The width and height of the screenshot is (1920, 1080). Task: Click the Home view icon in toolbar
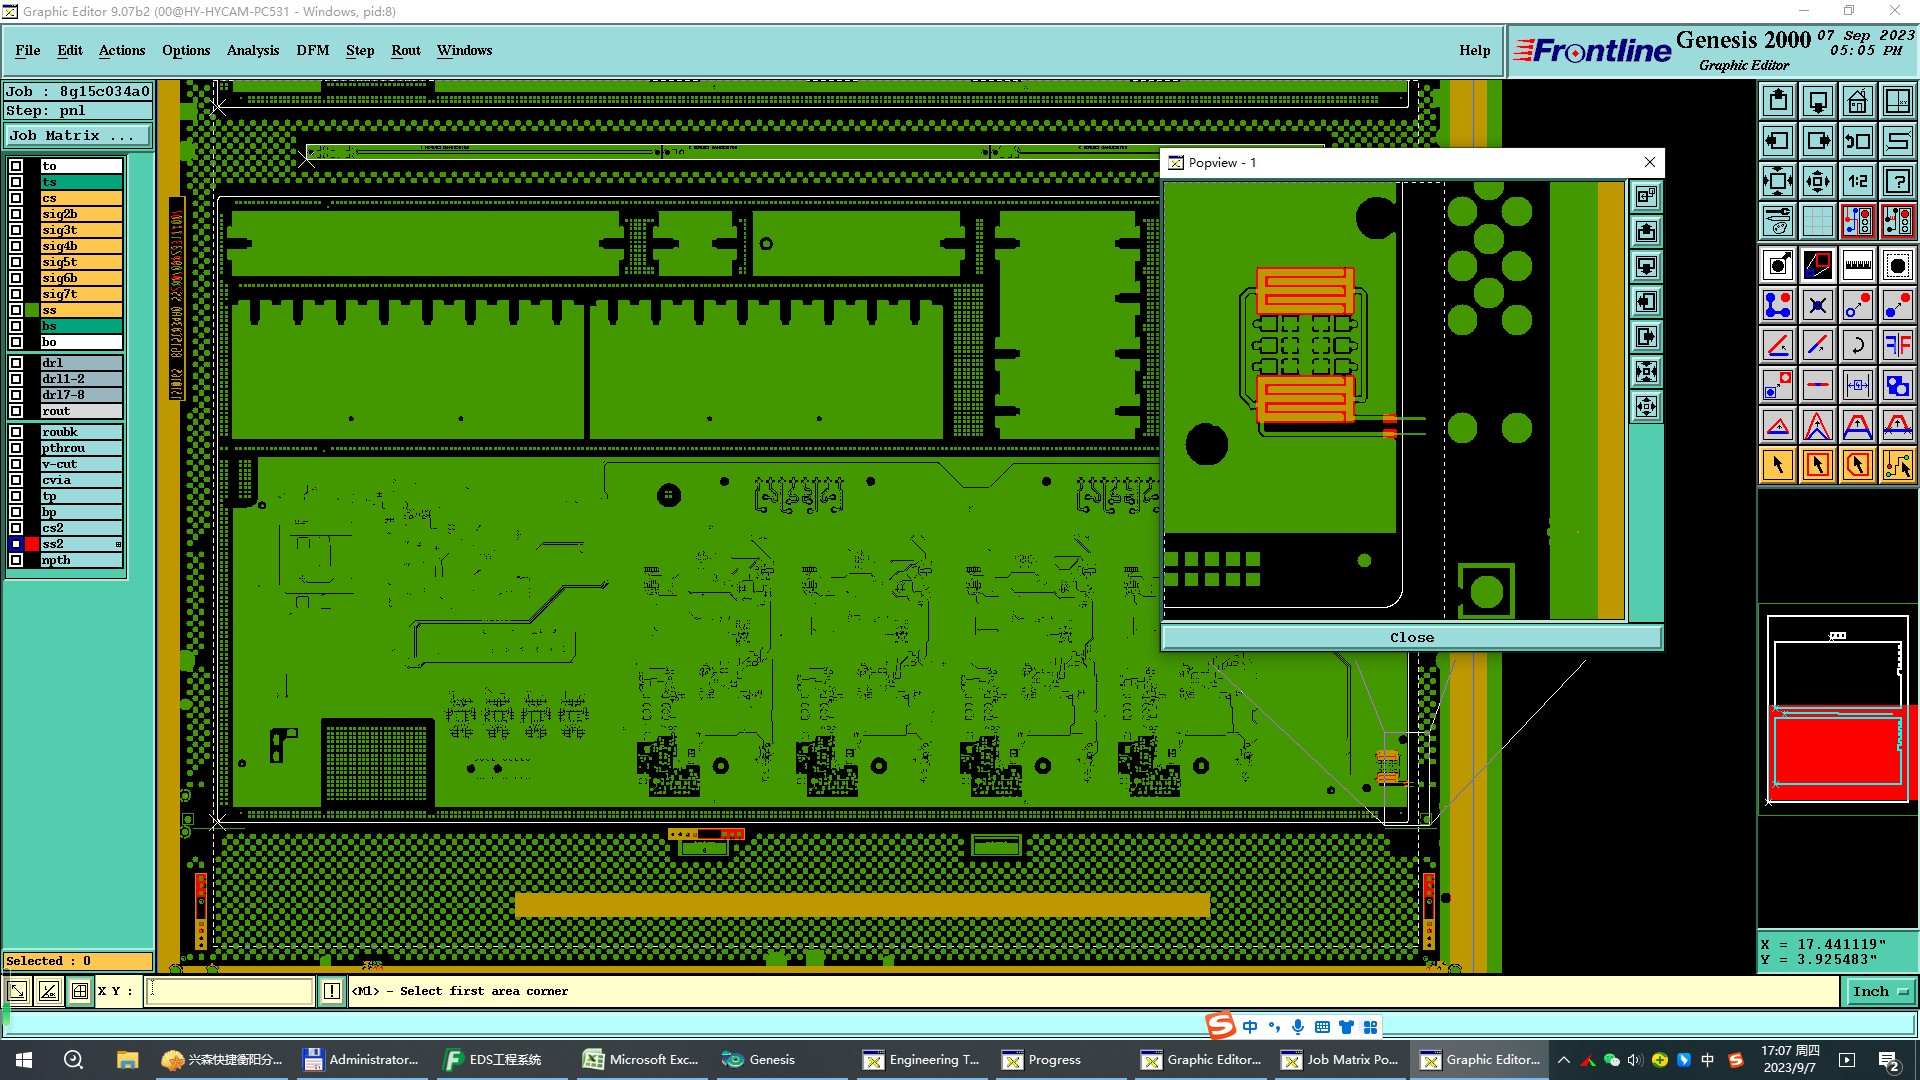[1857, 101]
